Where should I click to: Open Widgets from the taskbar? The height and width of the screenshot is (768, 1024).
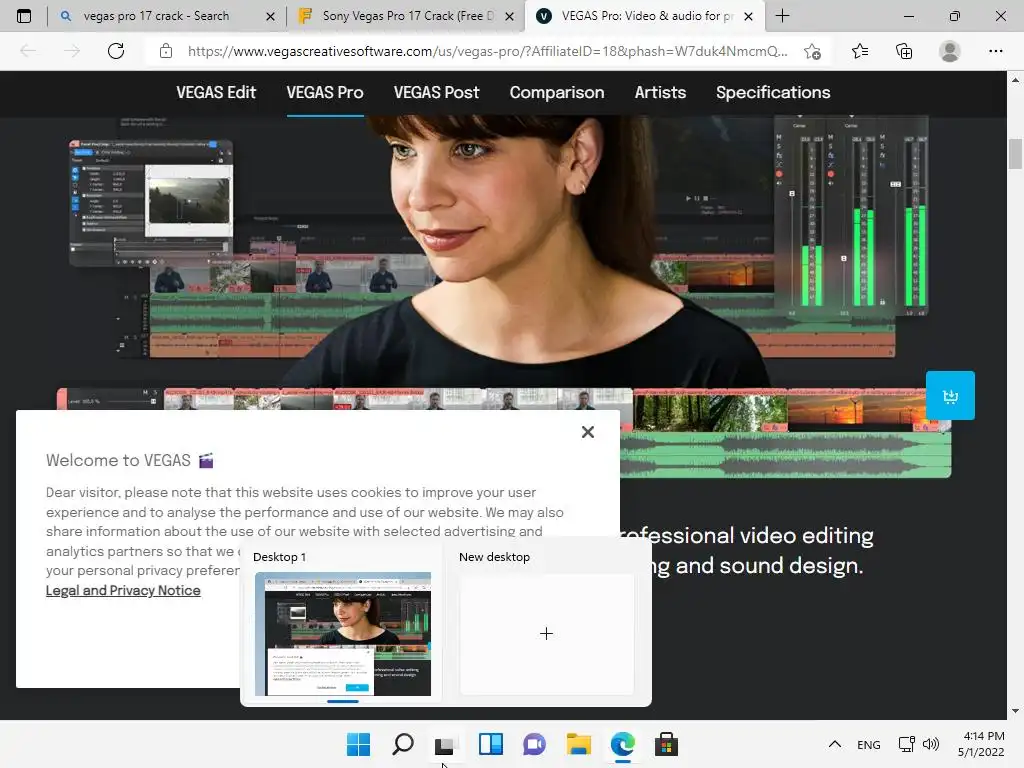pyautogui.click(x=490, y=744)
